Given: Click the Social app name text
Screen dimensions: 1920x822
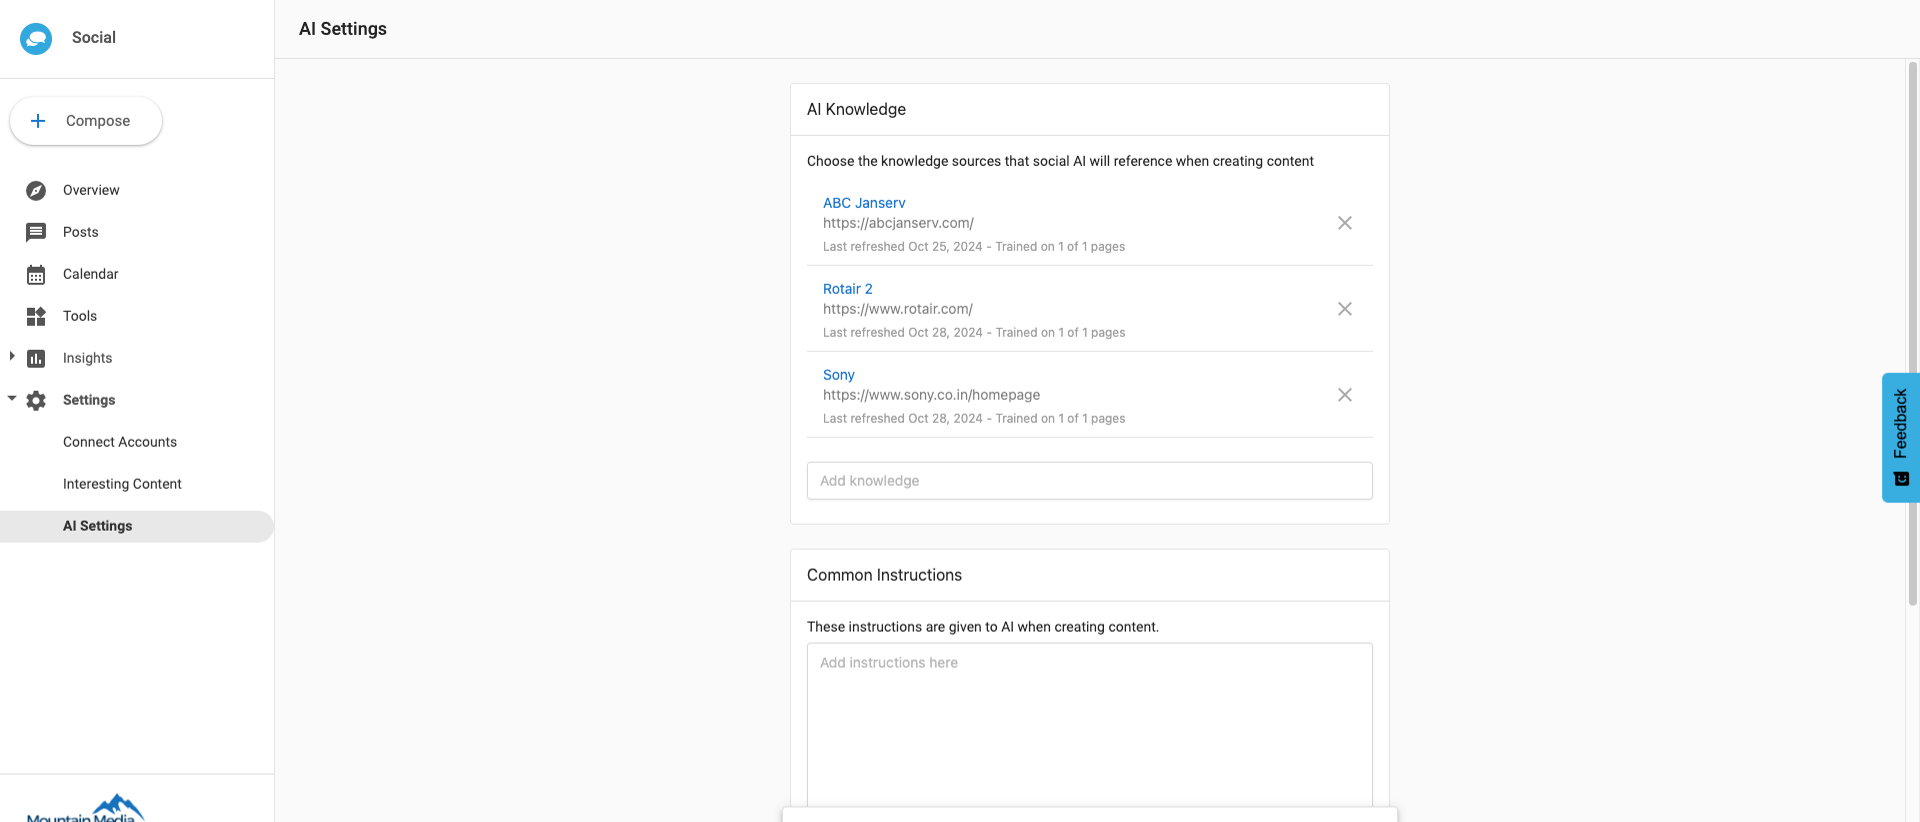Looking at the screenshot, I should click(x=94, y=38).
